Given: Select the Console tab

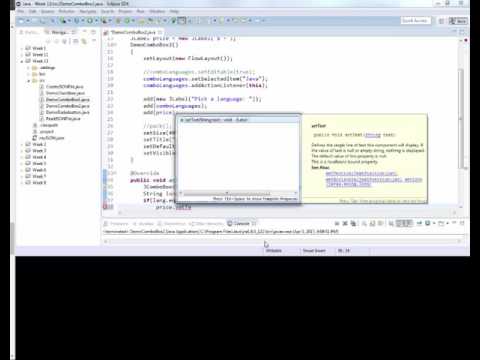Looking at the screenshot, I should [x=242, y=223].
